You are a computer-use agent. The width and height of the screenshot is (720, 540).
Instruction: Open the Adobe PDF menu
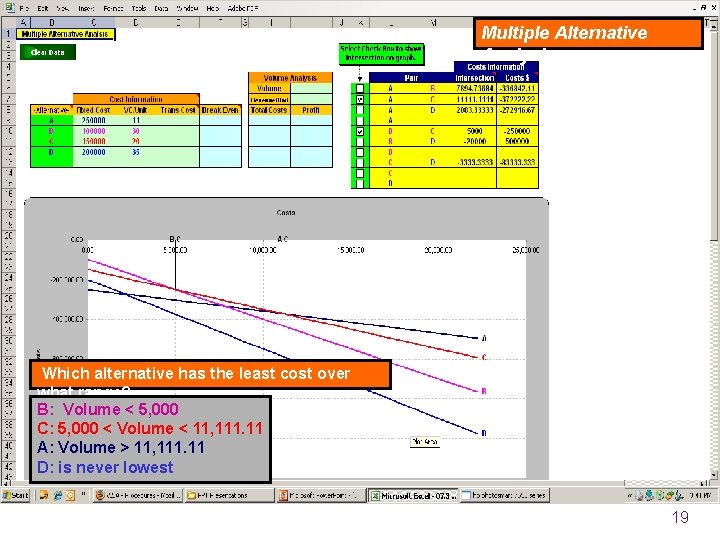tap(243, 8)
